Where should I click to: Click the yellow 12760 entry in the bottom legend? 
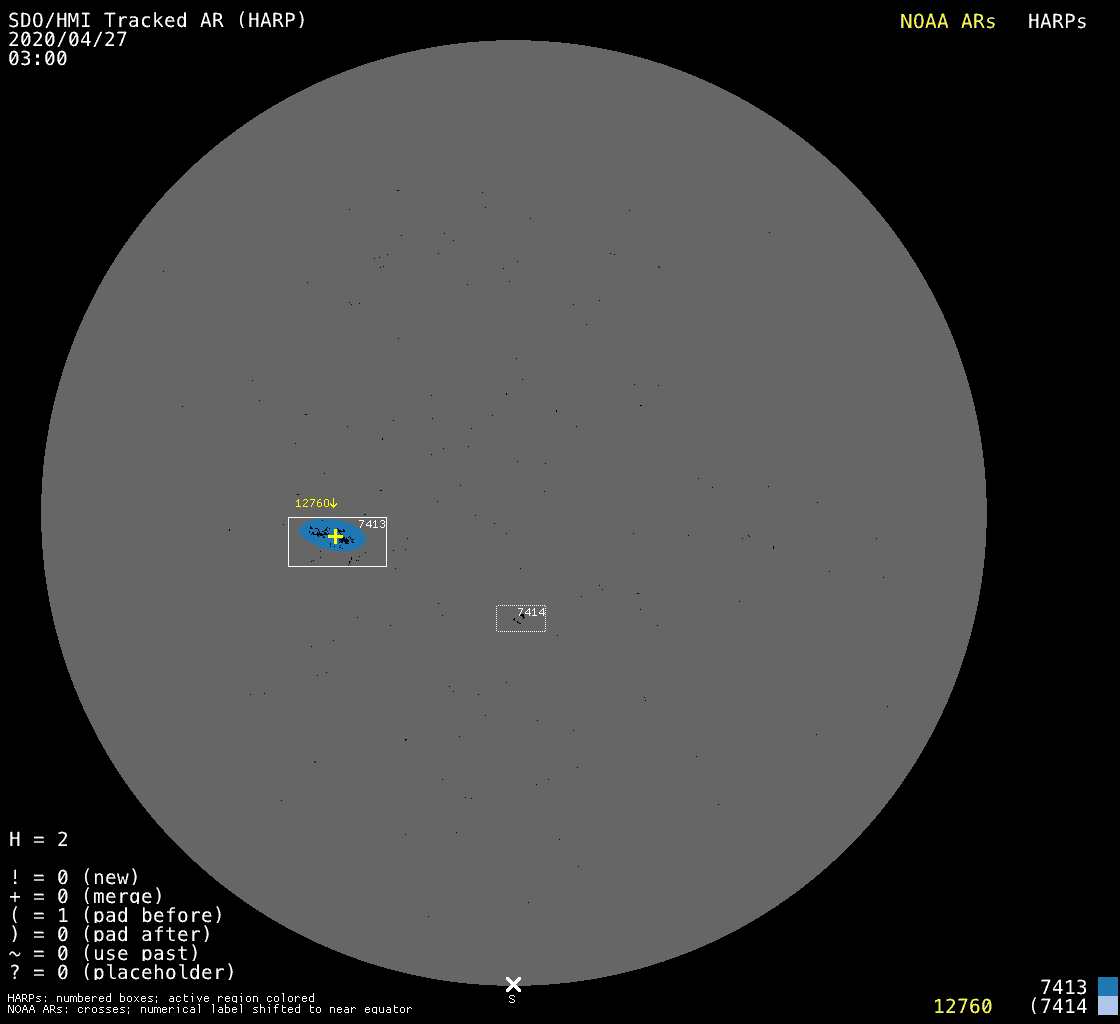[x=962, y=1006]
